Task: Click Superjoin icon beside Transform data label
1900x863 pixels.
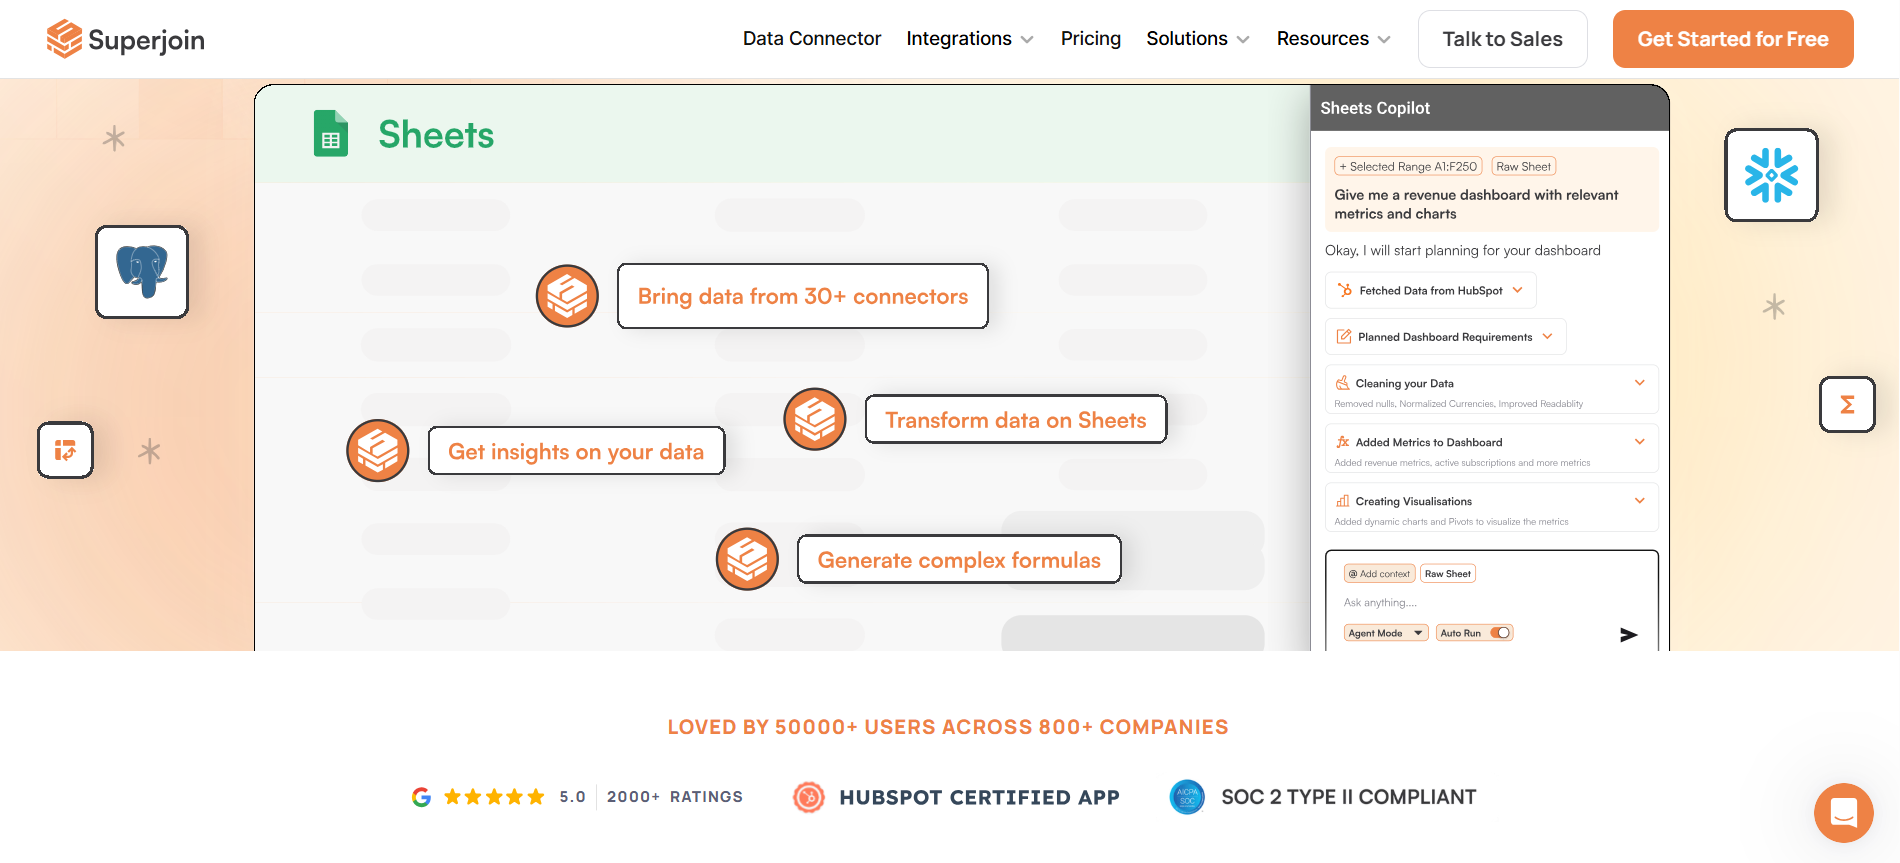Action: point(815,419)
